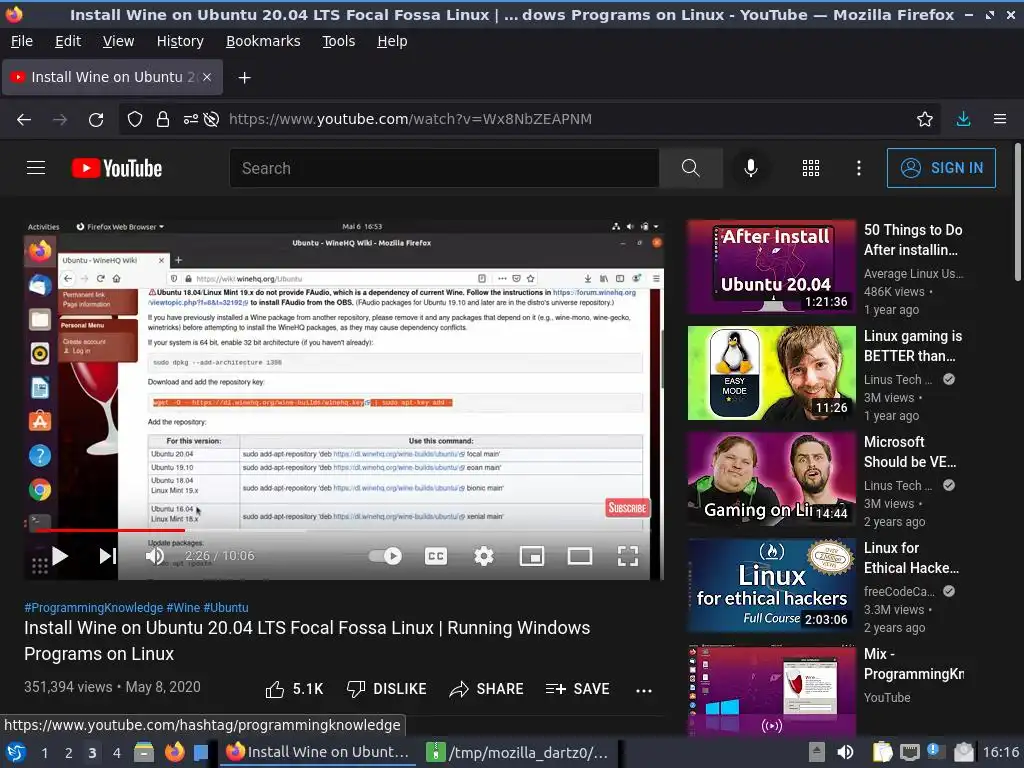Switch to workspace 1 in taskbar
1024x768 pixels.
tap(44, 753)
